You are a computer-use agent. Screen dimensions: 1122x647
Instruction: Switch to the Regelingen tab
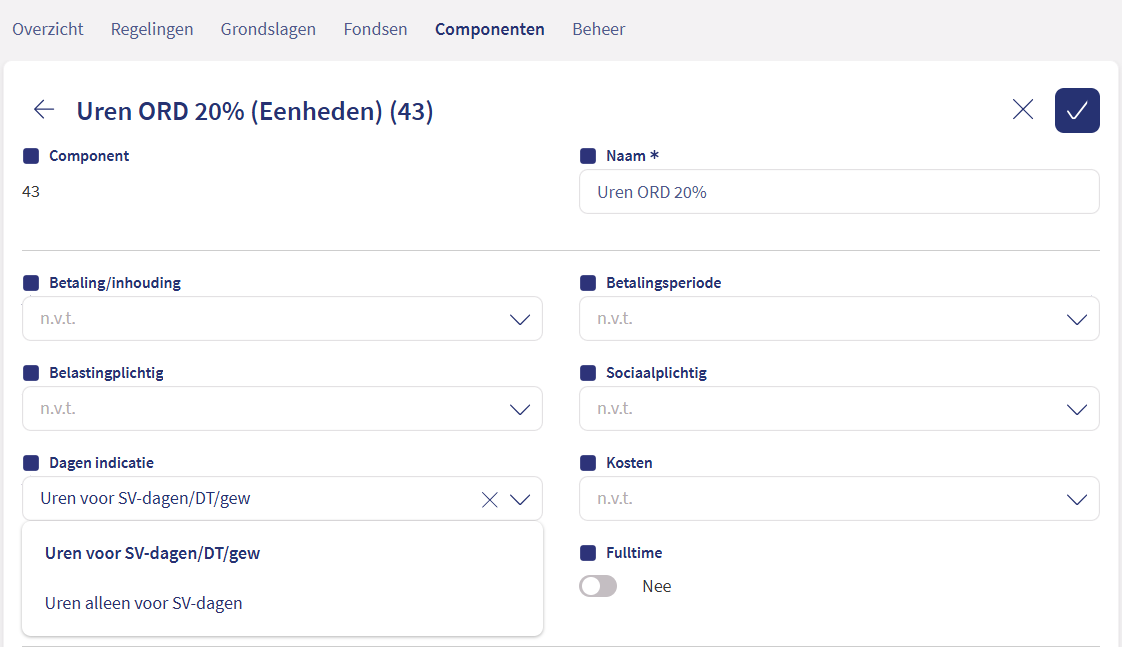point(152,29)
